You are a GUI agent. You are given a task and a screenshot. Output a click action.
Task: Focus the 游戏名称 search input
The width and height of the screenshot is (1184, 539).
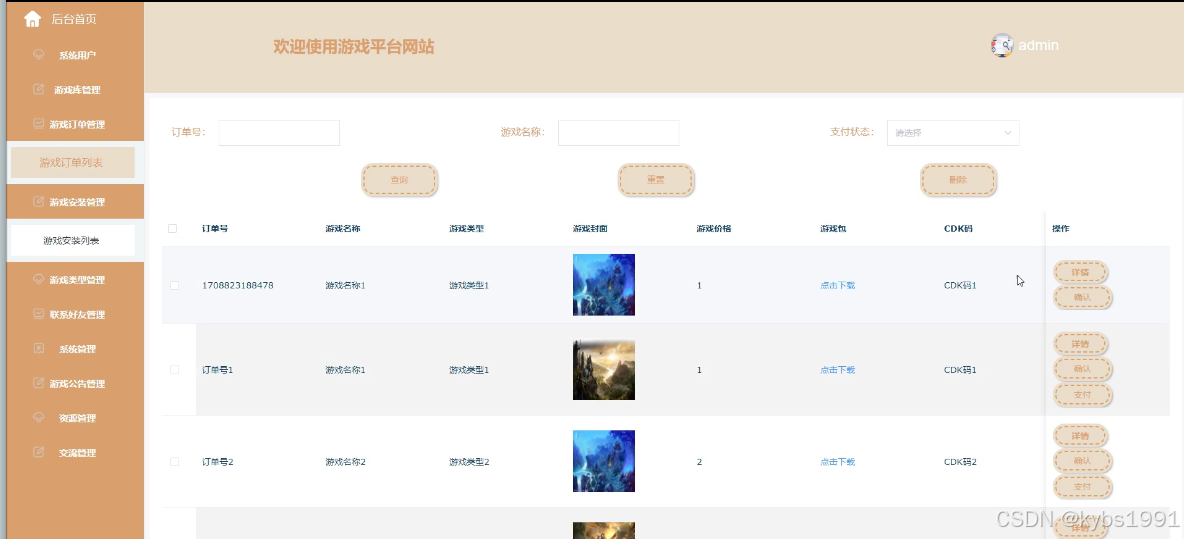click(x=618, y=132)
